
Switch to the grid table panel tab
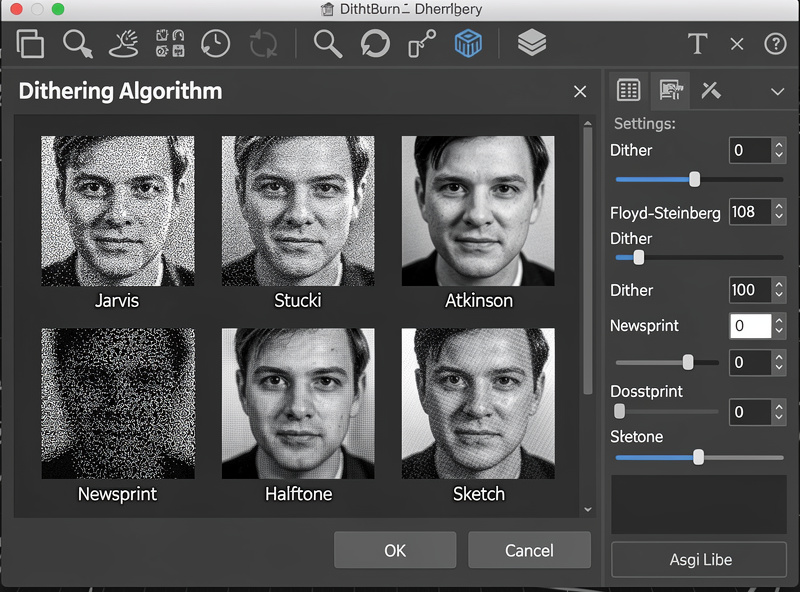pos(628,90)
